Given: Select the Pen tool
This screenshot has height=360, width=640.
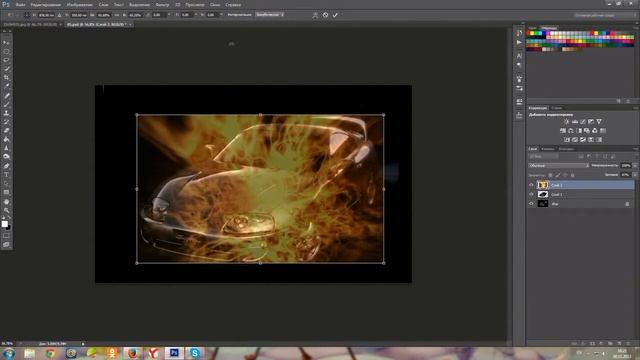Looking at the screenshot, I should click(x=6, y=166).
